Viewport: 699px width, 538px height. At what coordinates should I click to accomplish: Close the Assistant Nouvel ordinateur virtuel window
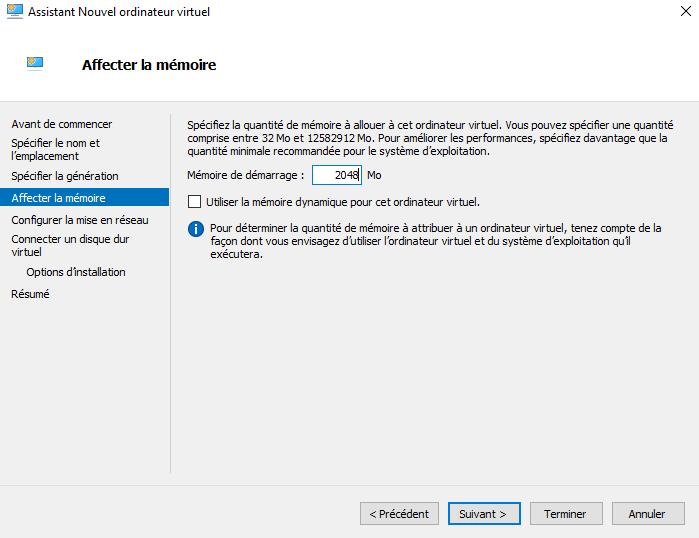681,12
